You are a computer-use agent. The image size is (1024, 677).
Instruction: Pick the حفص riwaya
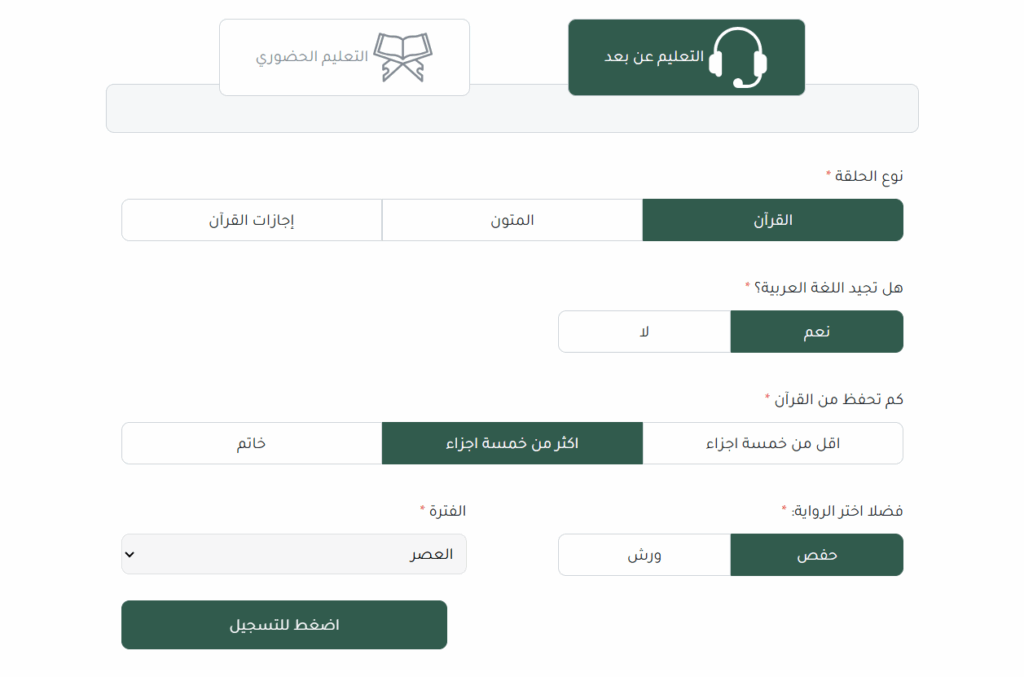point(816,555)
